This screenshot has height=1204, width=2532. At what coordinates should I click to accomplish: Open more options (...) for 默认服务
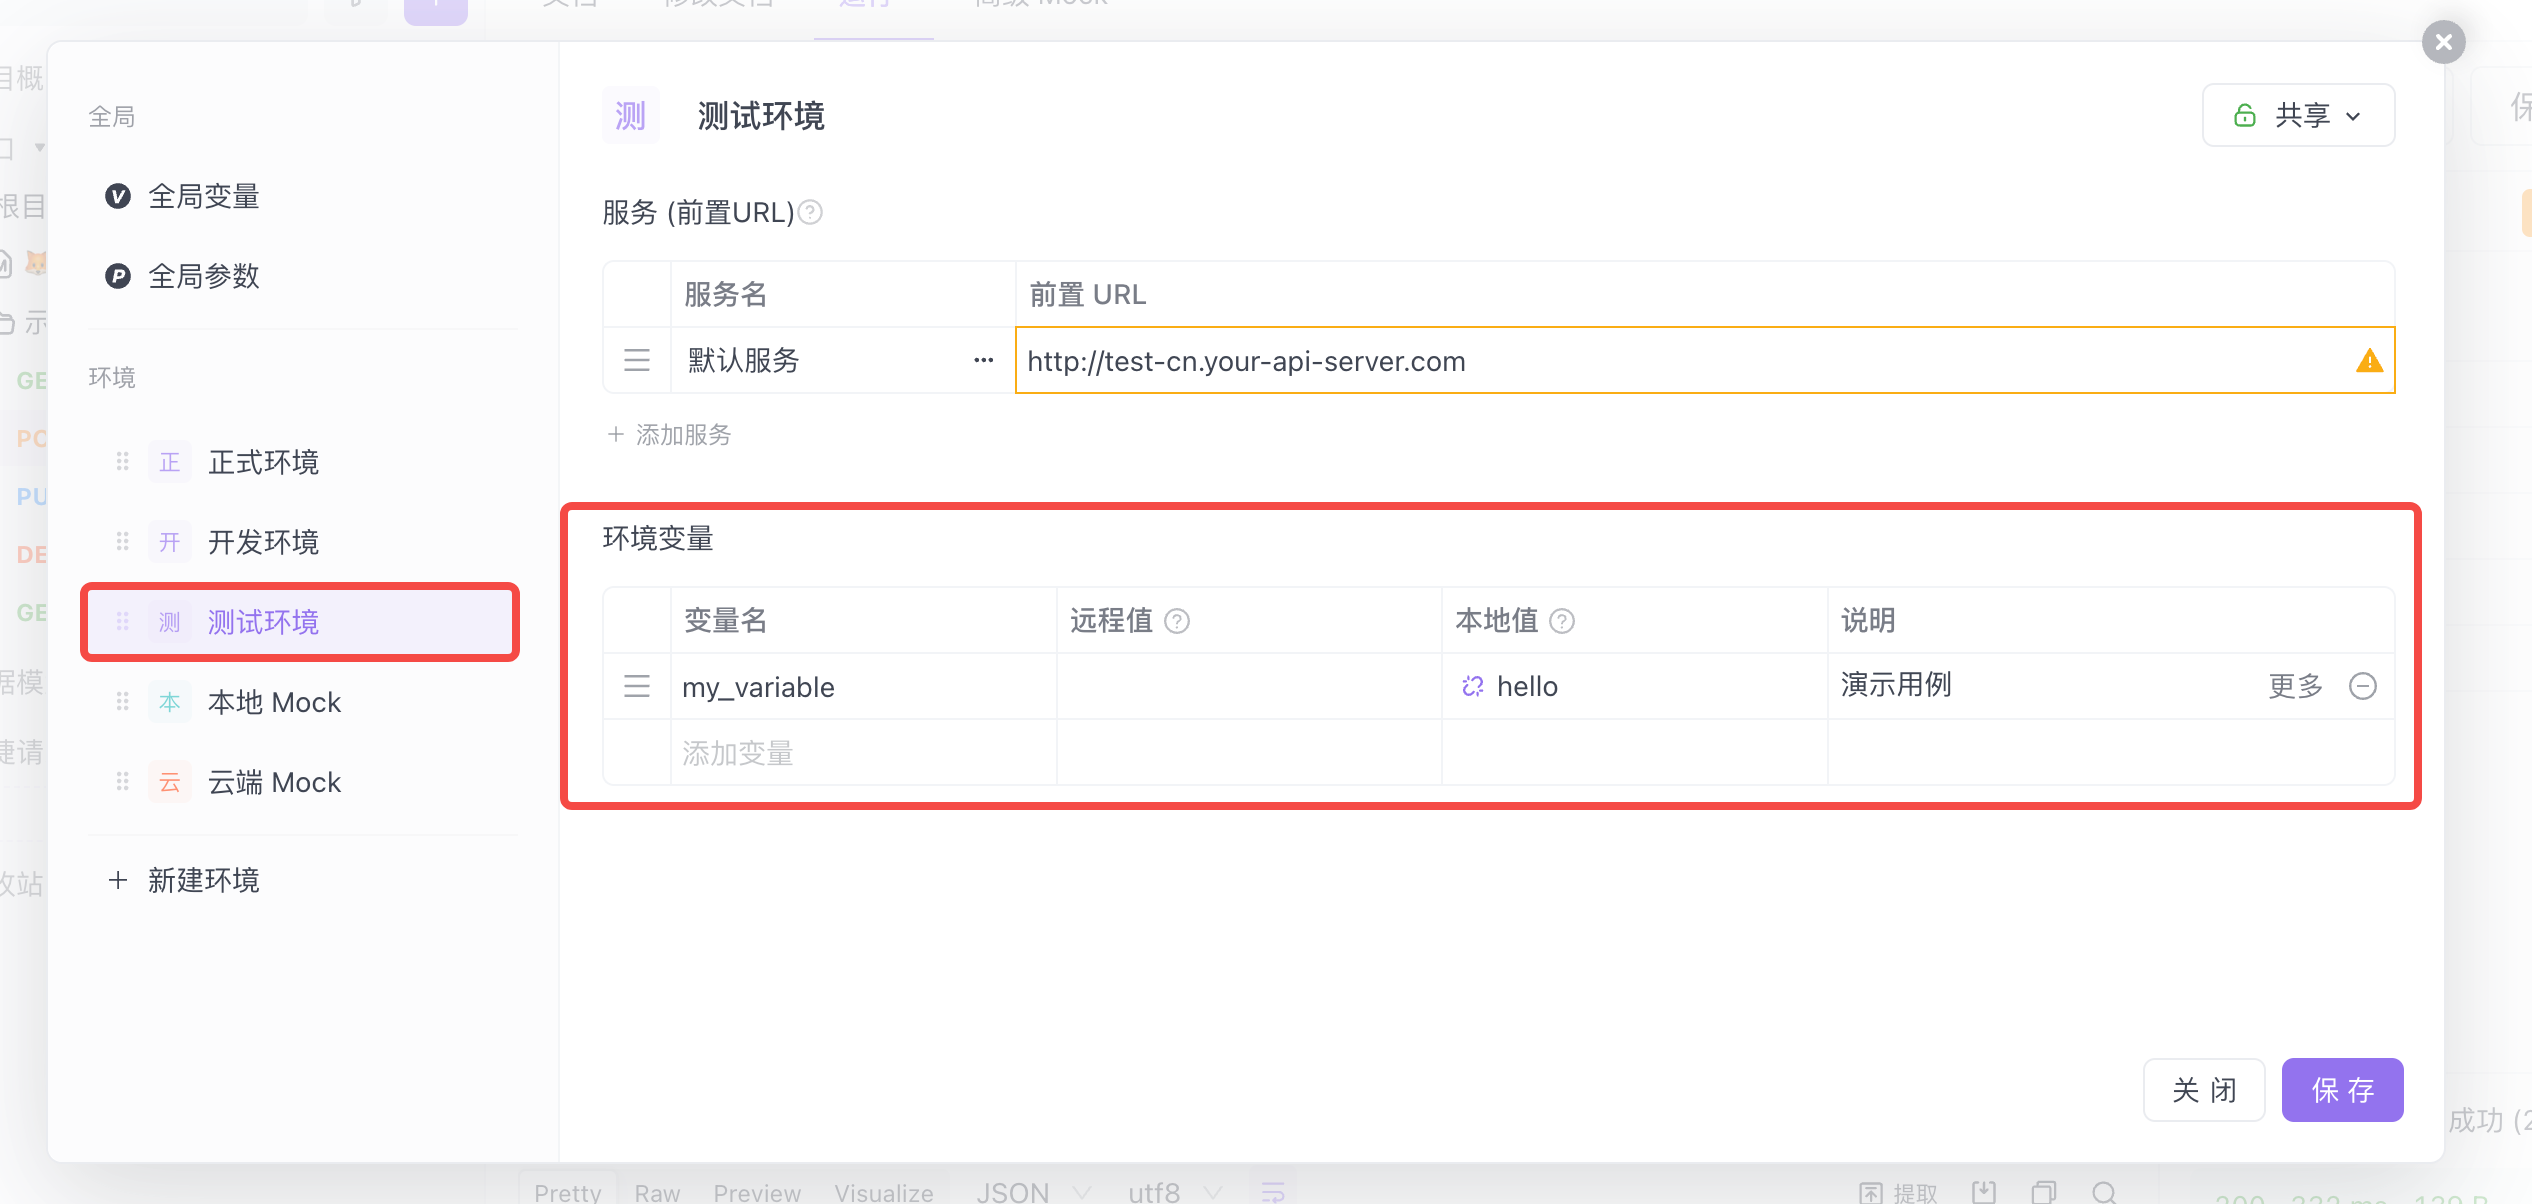983,360
